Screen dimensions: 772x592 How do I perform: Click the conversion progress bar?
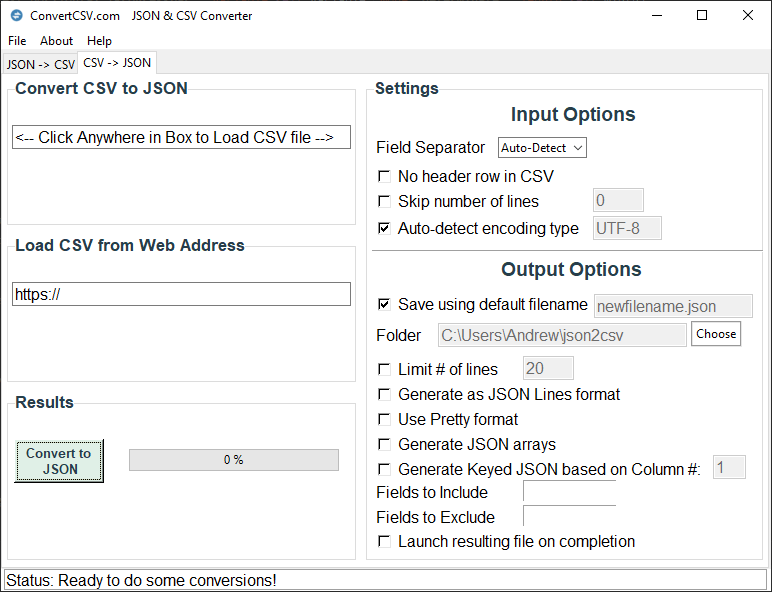pyautogui.click(x=233, y=460)
